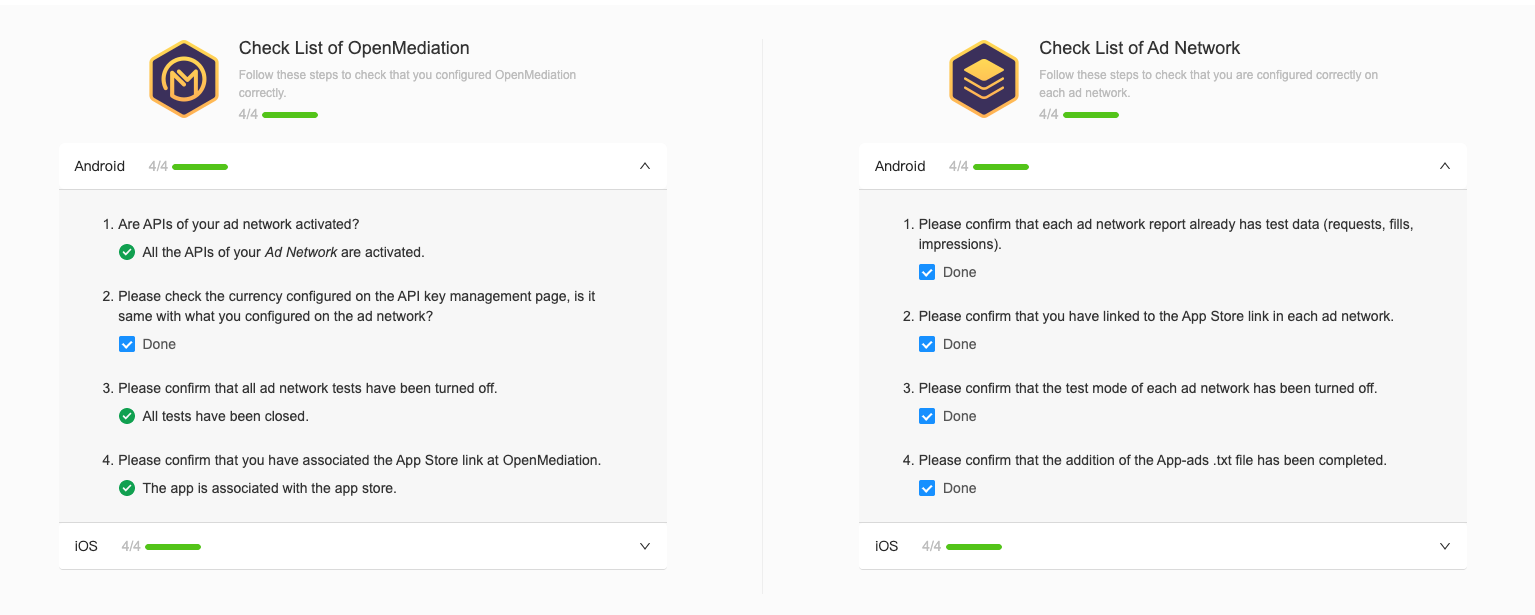Click Android progress bar in Ad Network panel

coord(1001,167)
